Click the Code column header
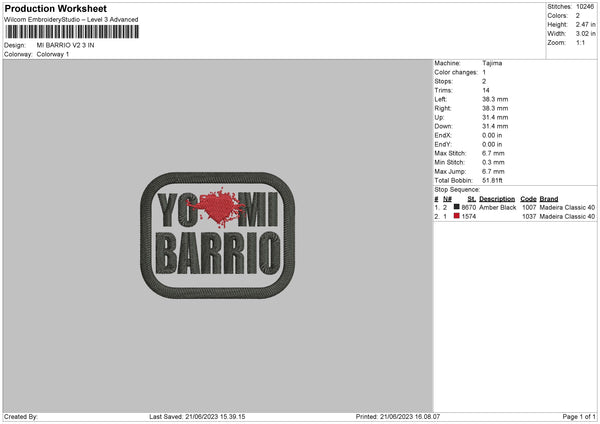 coord(528,199)
